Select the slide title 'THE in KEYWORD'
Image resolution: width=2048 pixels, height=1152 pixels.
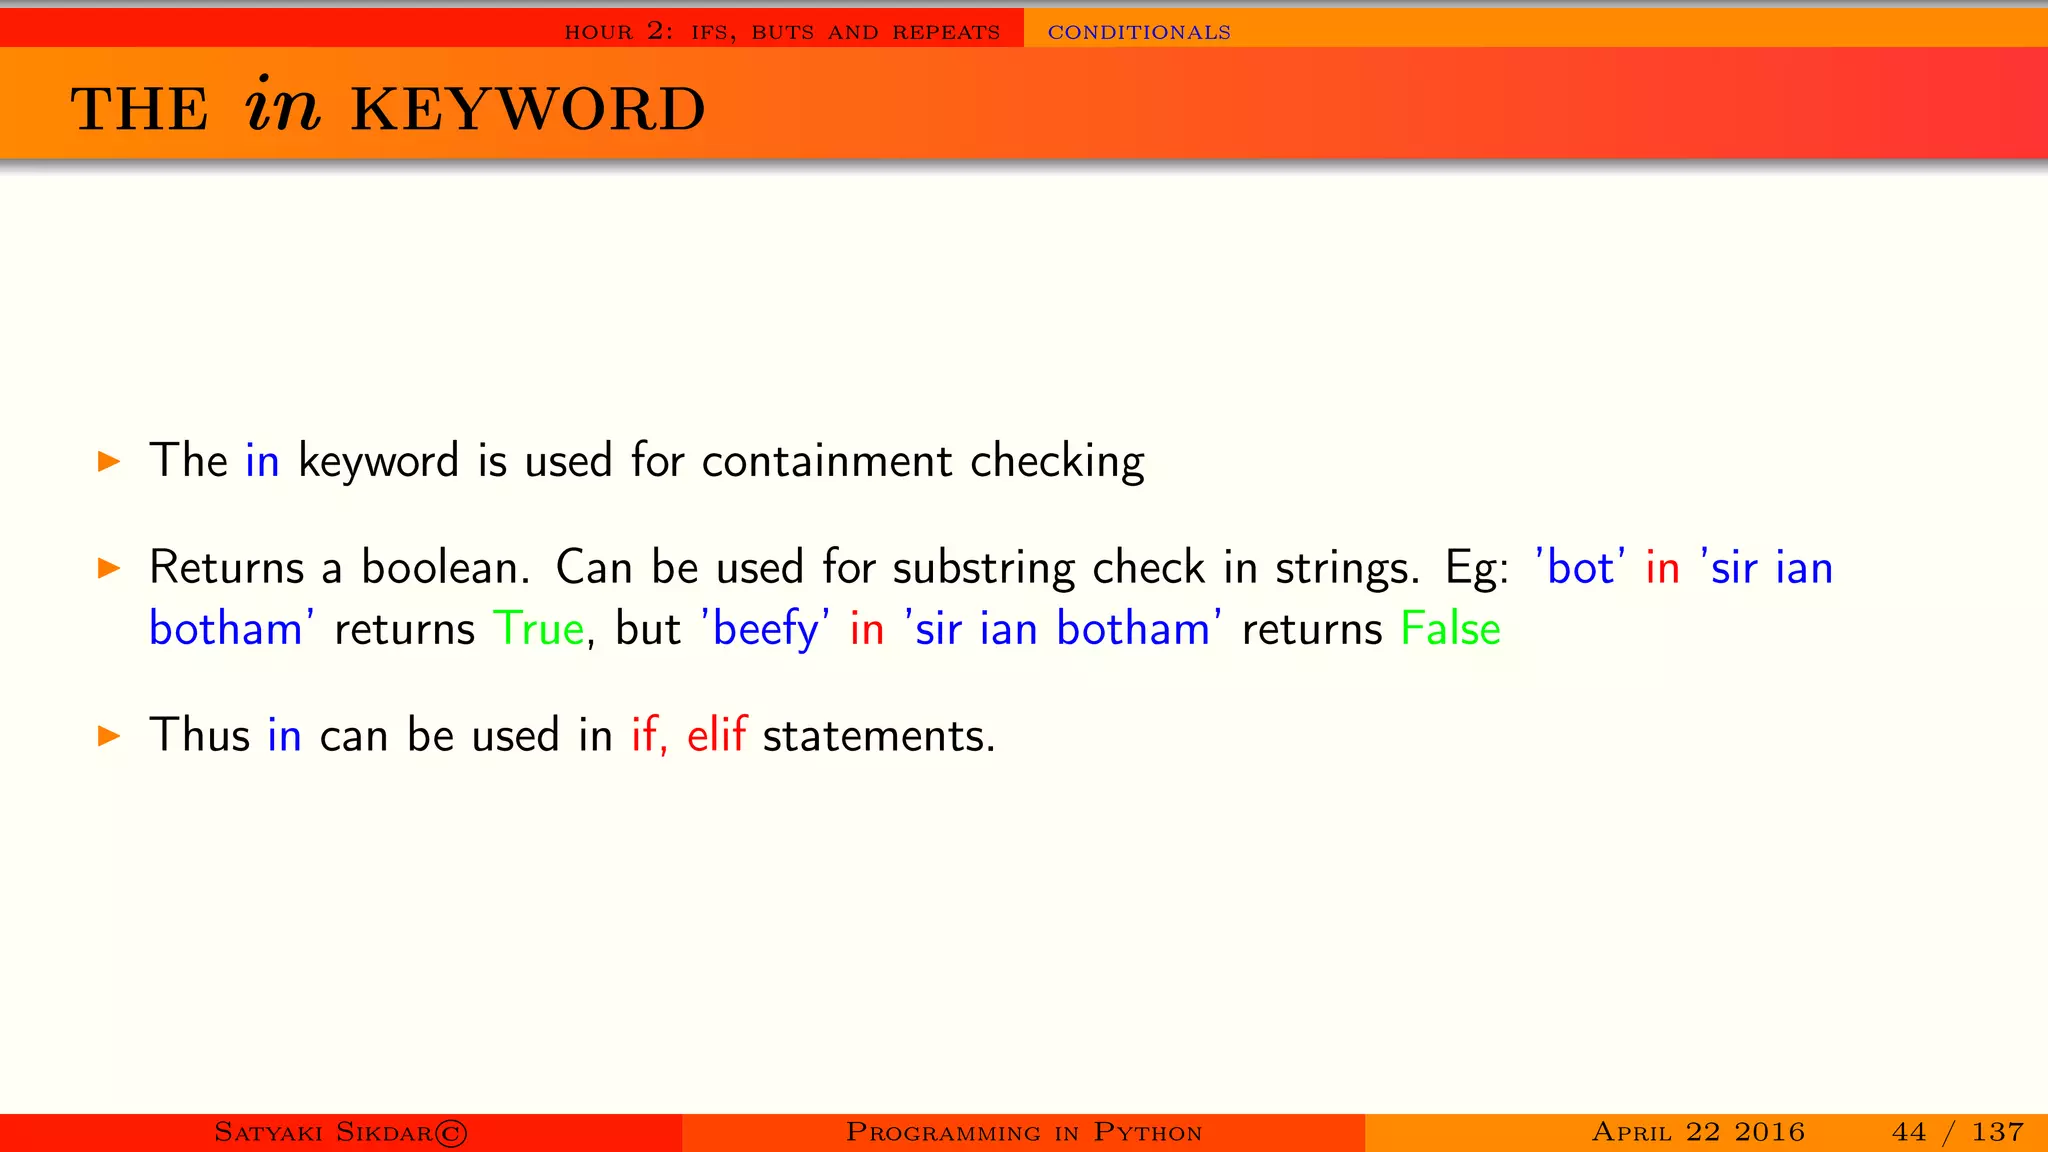388,106
